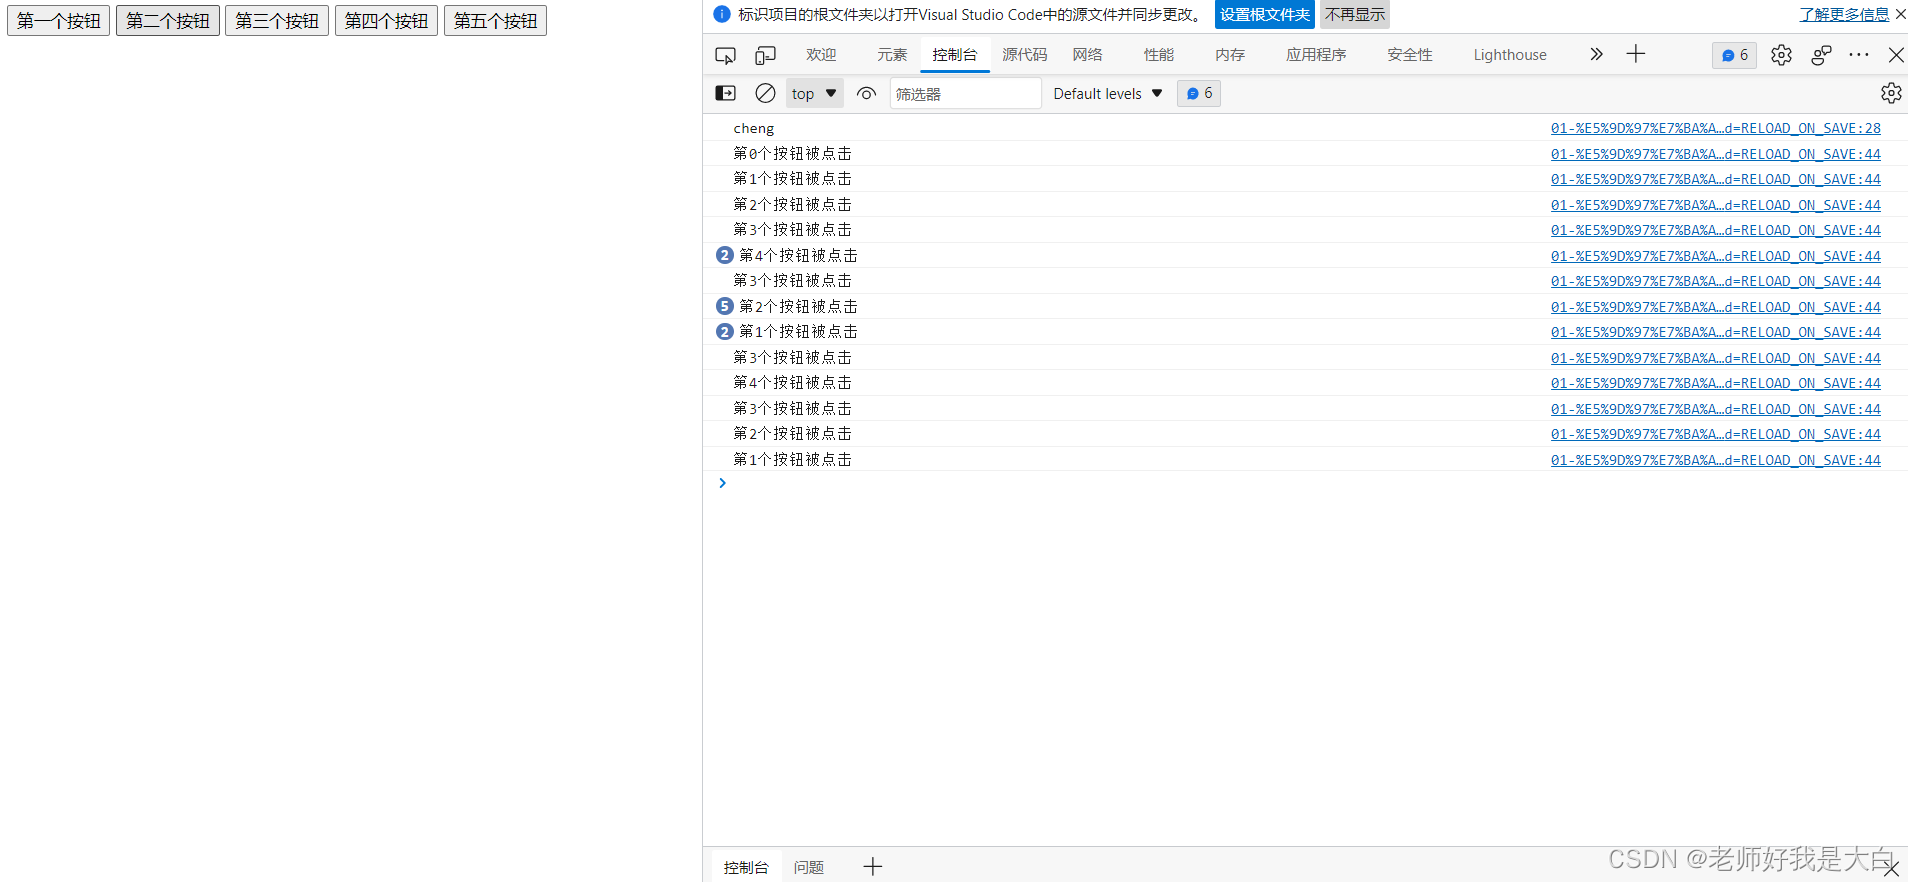Open the Lighthouse tab

pos(1510,55)
